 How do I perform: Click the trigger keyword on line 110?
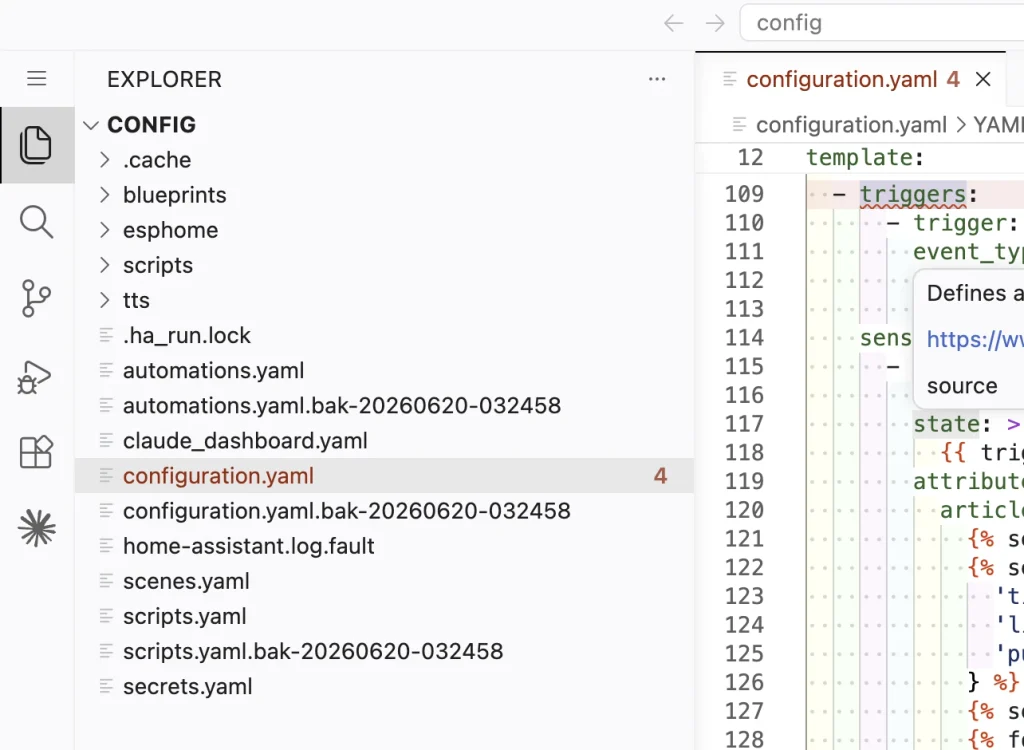[959, 223]
